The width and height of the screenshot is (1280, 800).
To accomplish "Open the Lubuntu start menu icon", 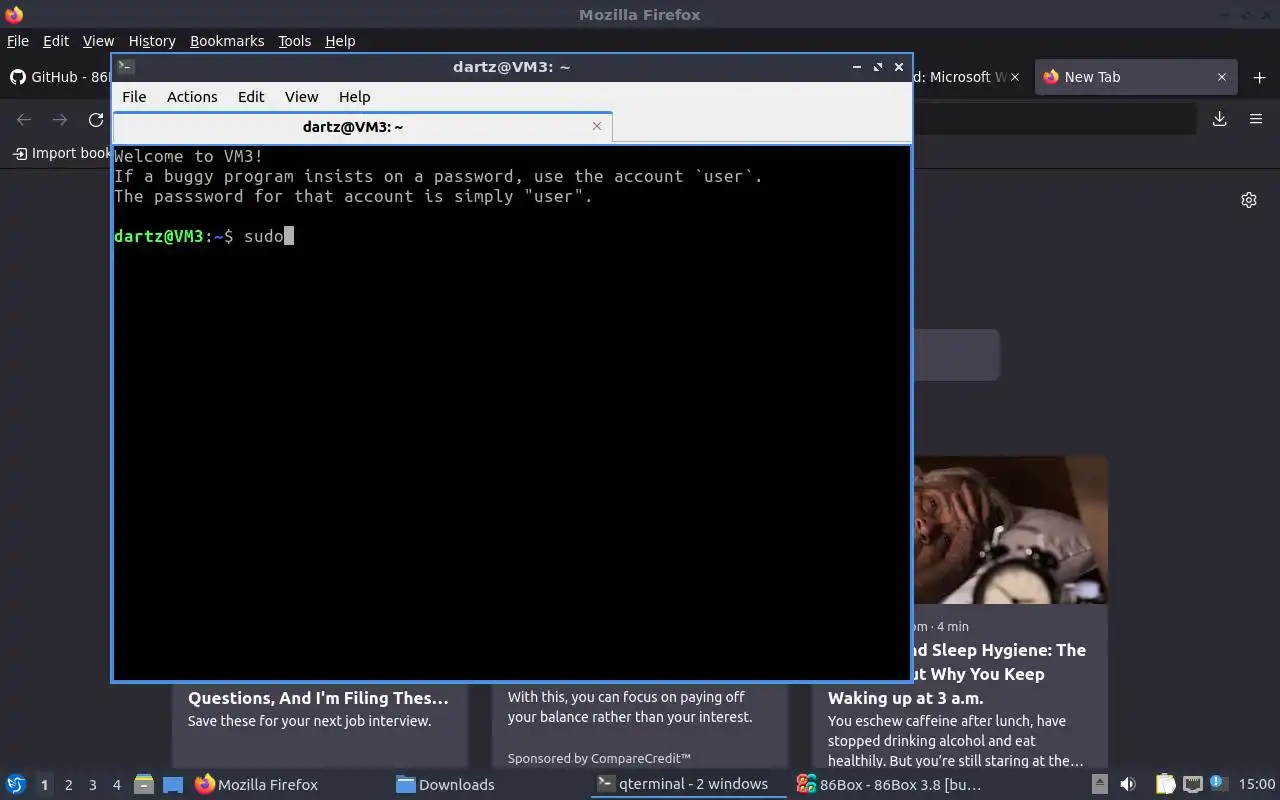I will (15, 784).
